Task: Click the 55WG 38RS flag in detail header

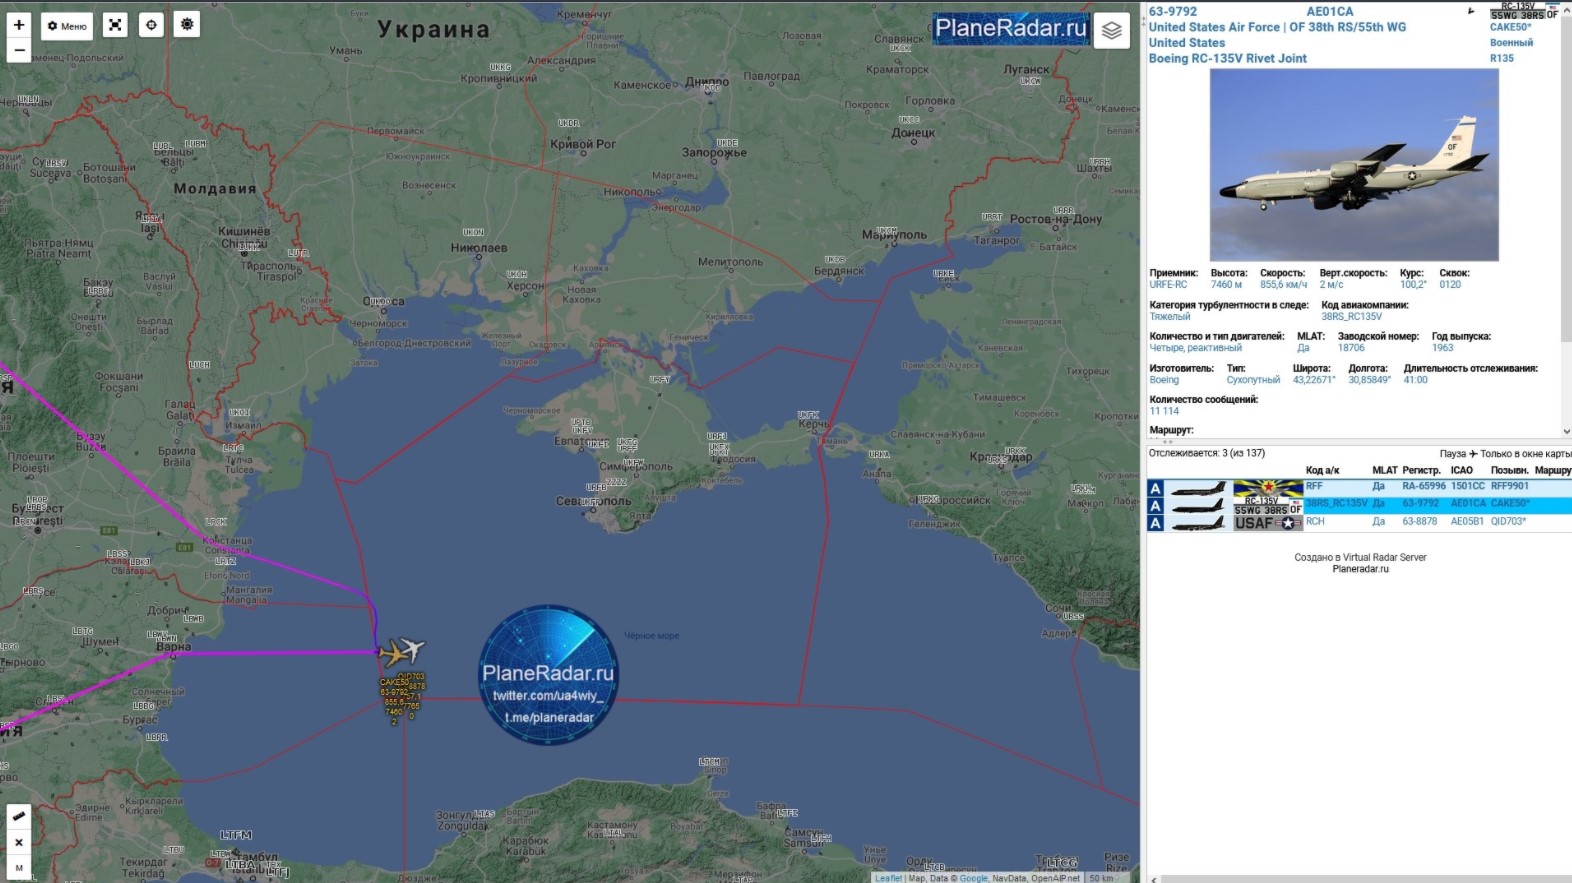Action: tap(1524, 11)
